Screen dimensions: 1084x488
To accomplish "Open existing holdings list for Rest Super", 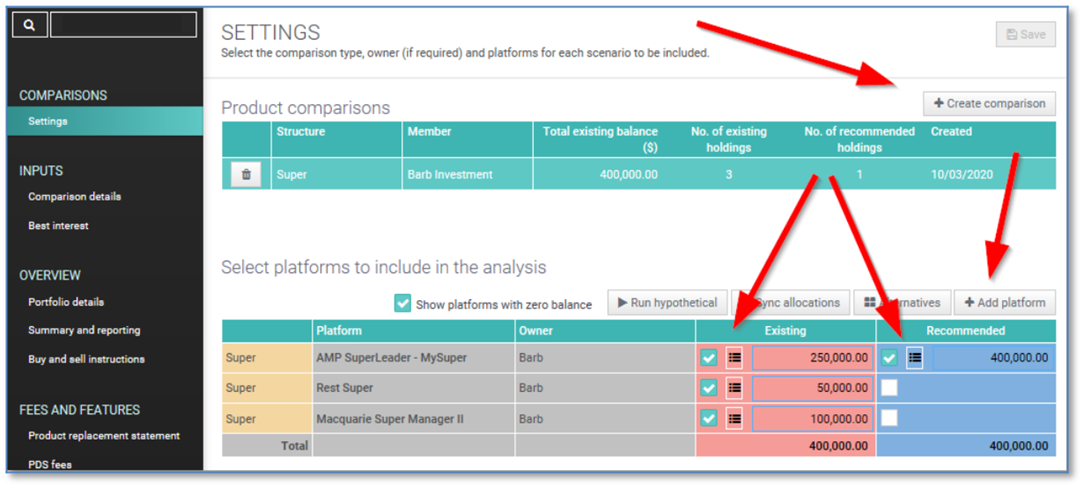I will pos(734,388).
